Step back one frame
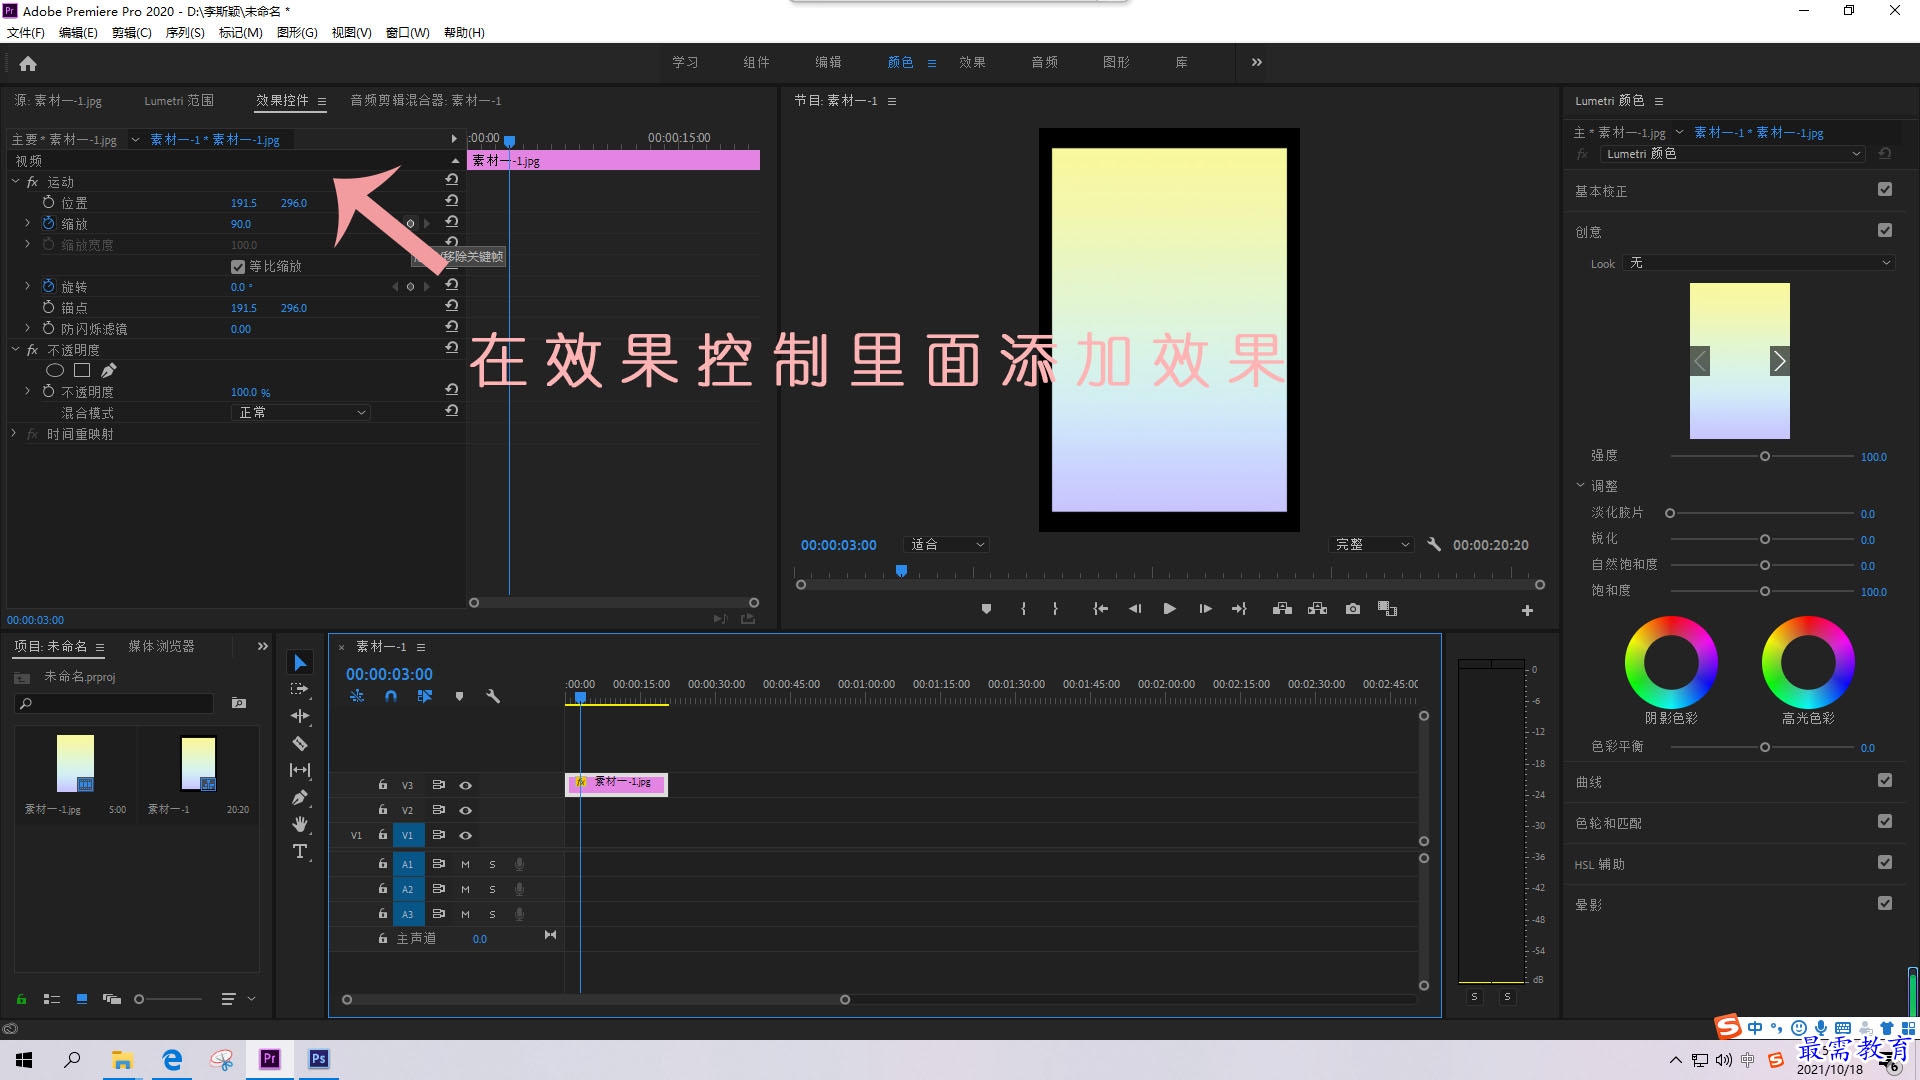The image size is (1920, 1080). tap(1135, 609)
